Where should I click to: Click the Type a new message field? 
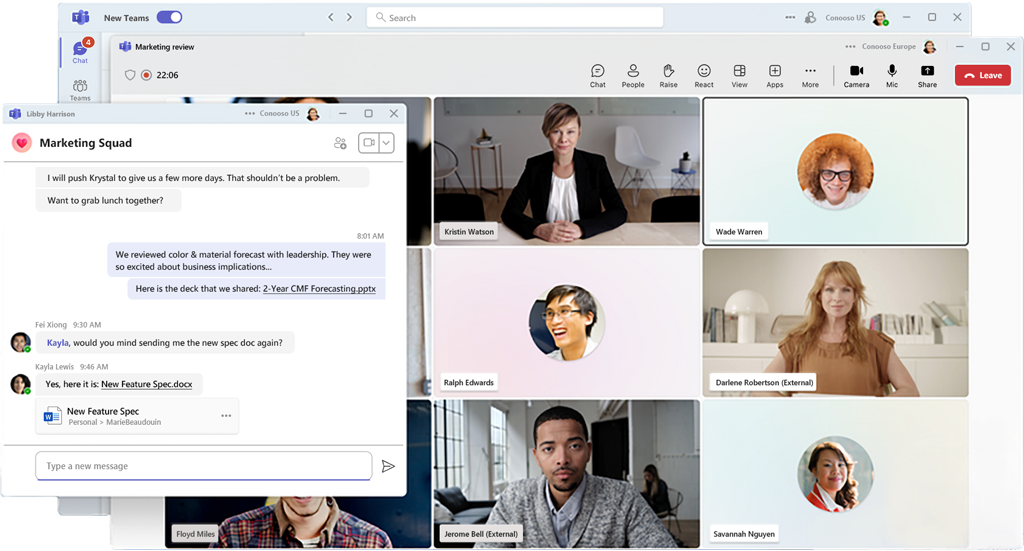pos(203,466)
